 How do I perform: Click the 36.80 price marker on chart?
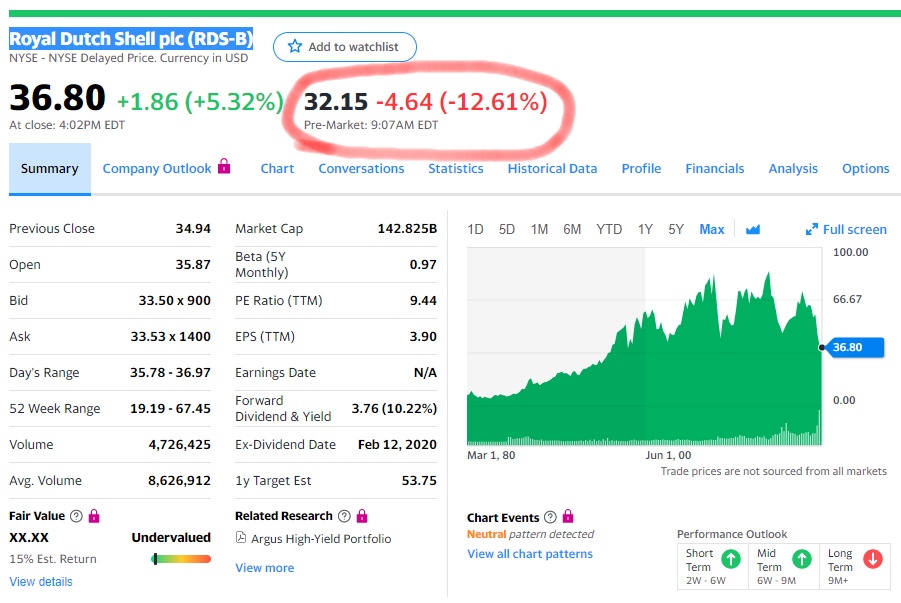click(x=853, y=347)
